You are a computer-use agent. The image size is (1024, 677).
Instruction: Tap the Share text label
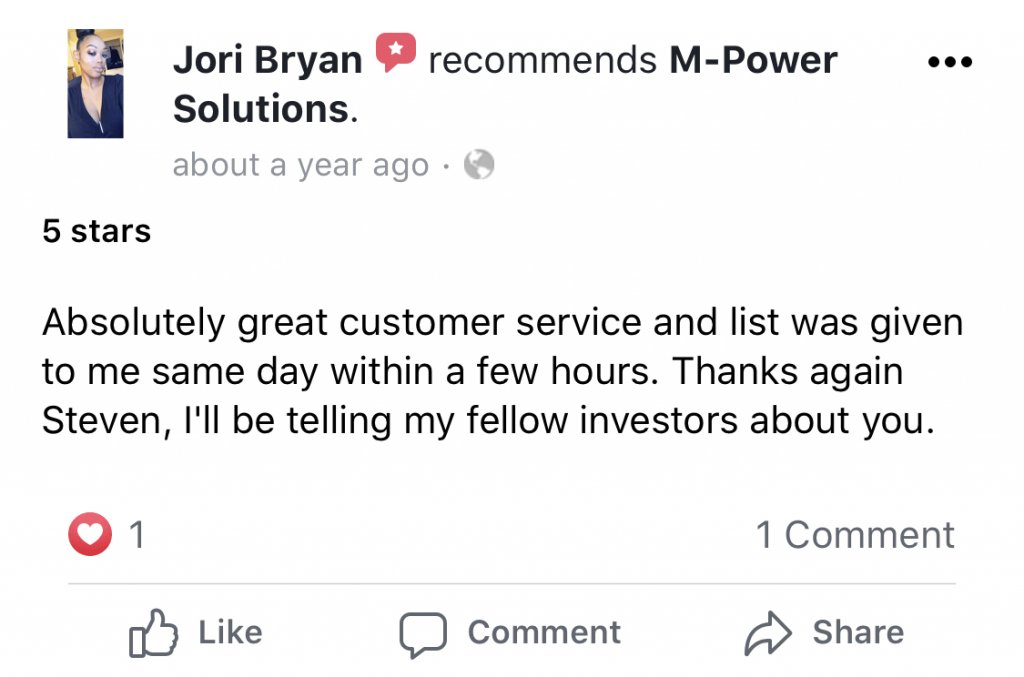tap(858, 632)
